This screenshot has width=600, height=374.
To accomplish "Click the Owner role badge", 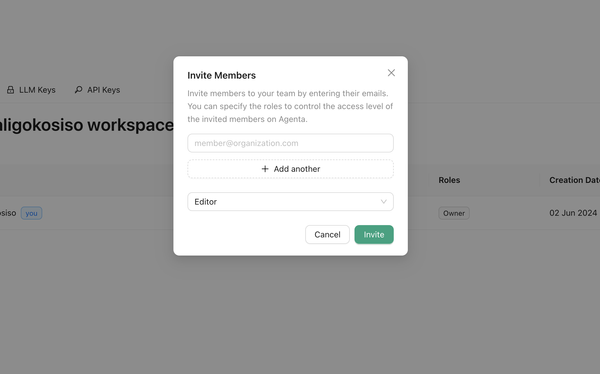I will pyautogui.click(x=454, y=213).
